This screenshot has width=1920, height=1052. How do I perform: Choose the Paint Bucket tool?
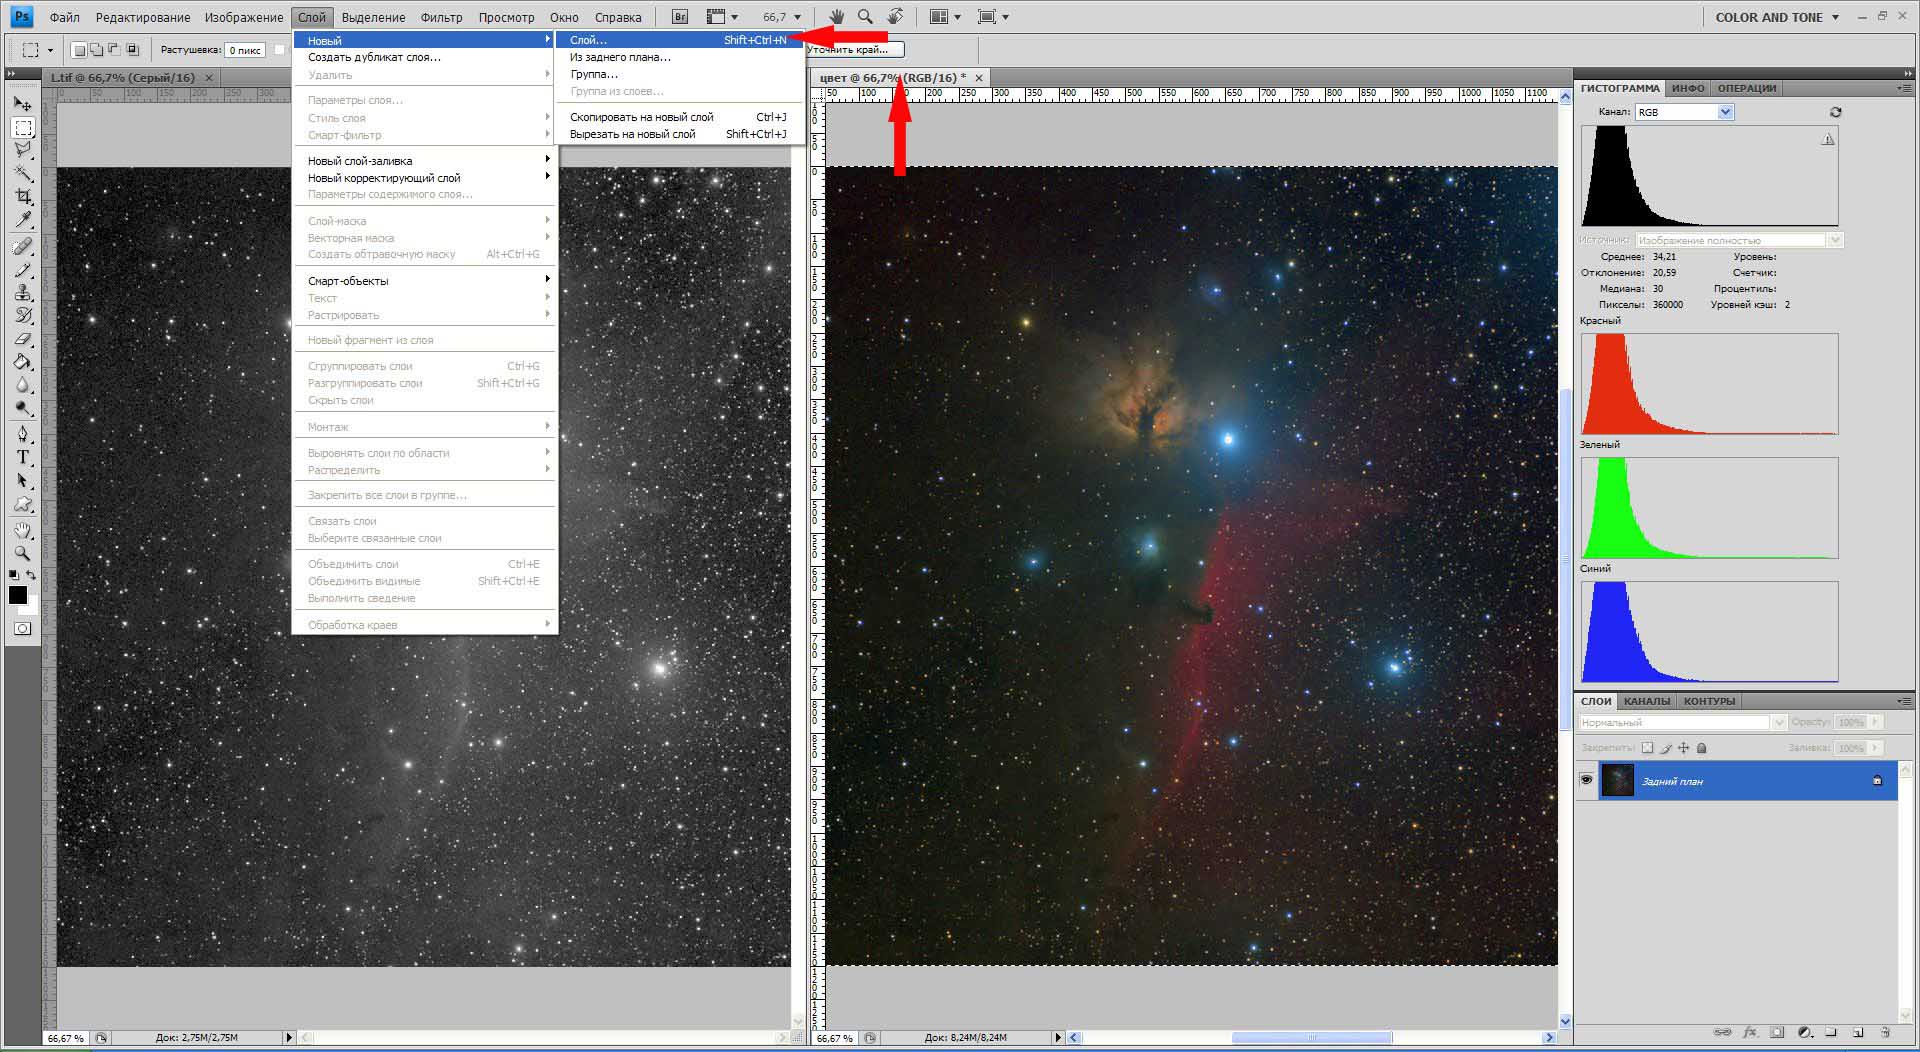click(x=23, y=362)
